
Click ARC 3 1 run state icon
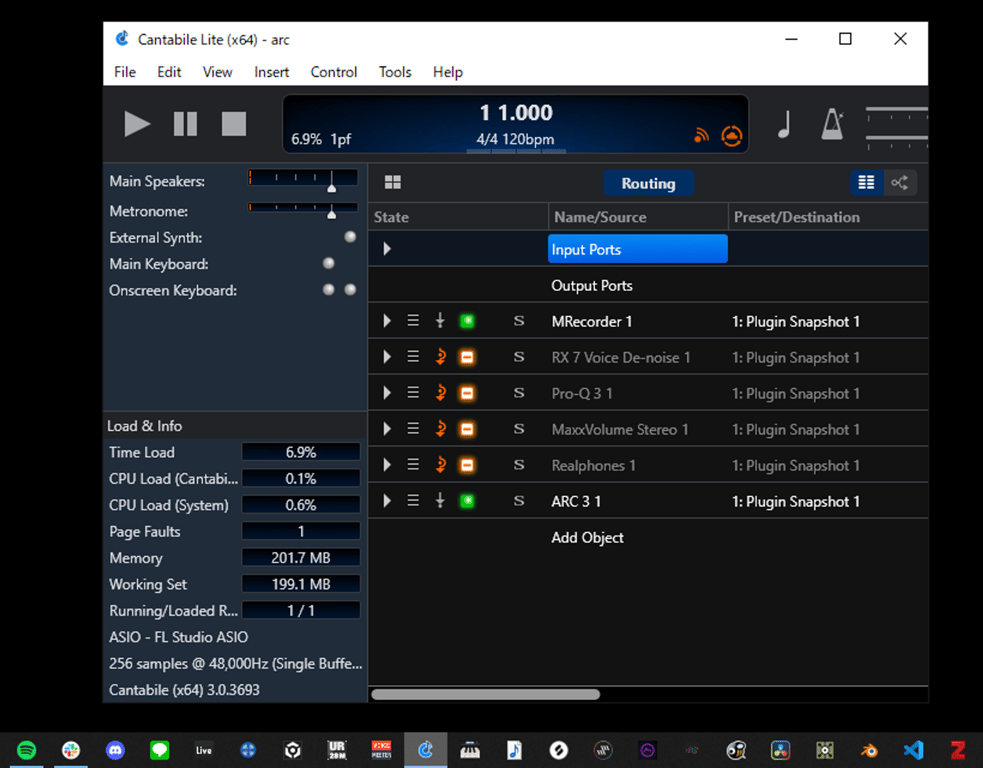(x=440, y=501)
